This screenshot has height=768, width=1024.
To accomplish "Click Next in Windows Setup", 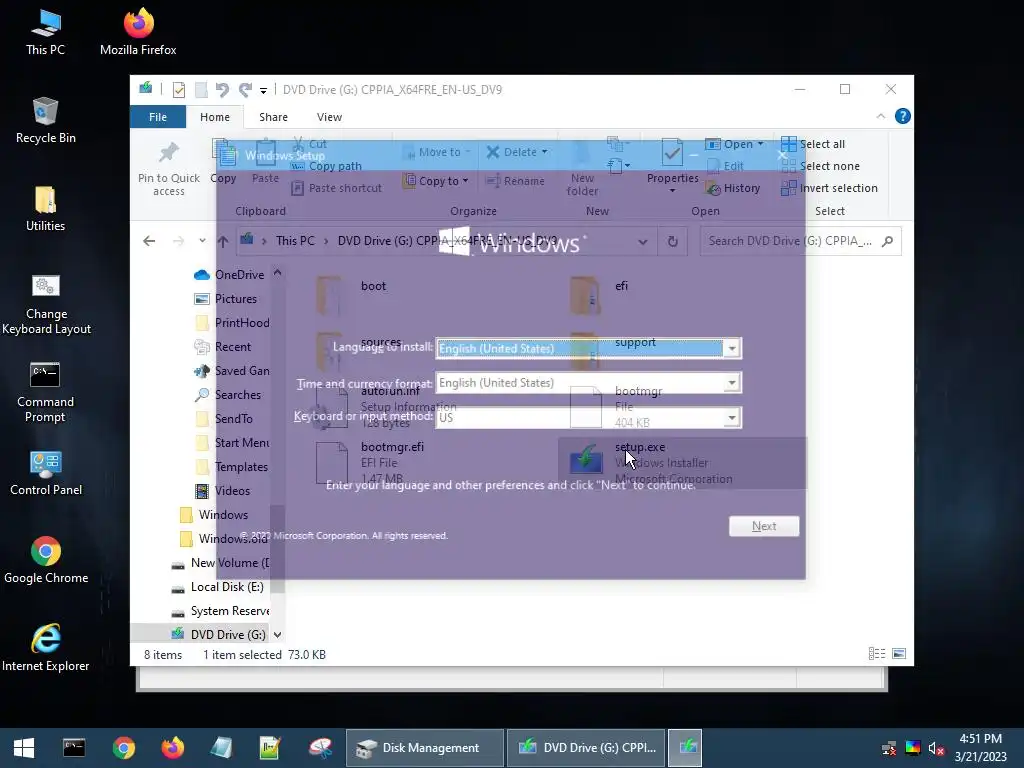I will [x=764, y=526].
